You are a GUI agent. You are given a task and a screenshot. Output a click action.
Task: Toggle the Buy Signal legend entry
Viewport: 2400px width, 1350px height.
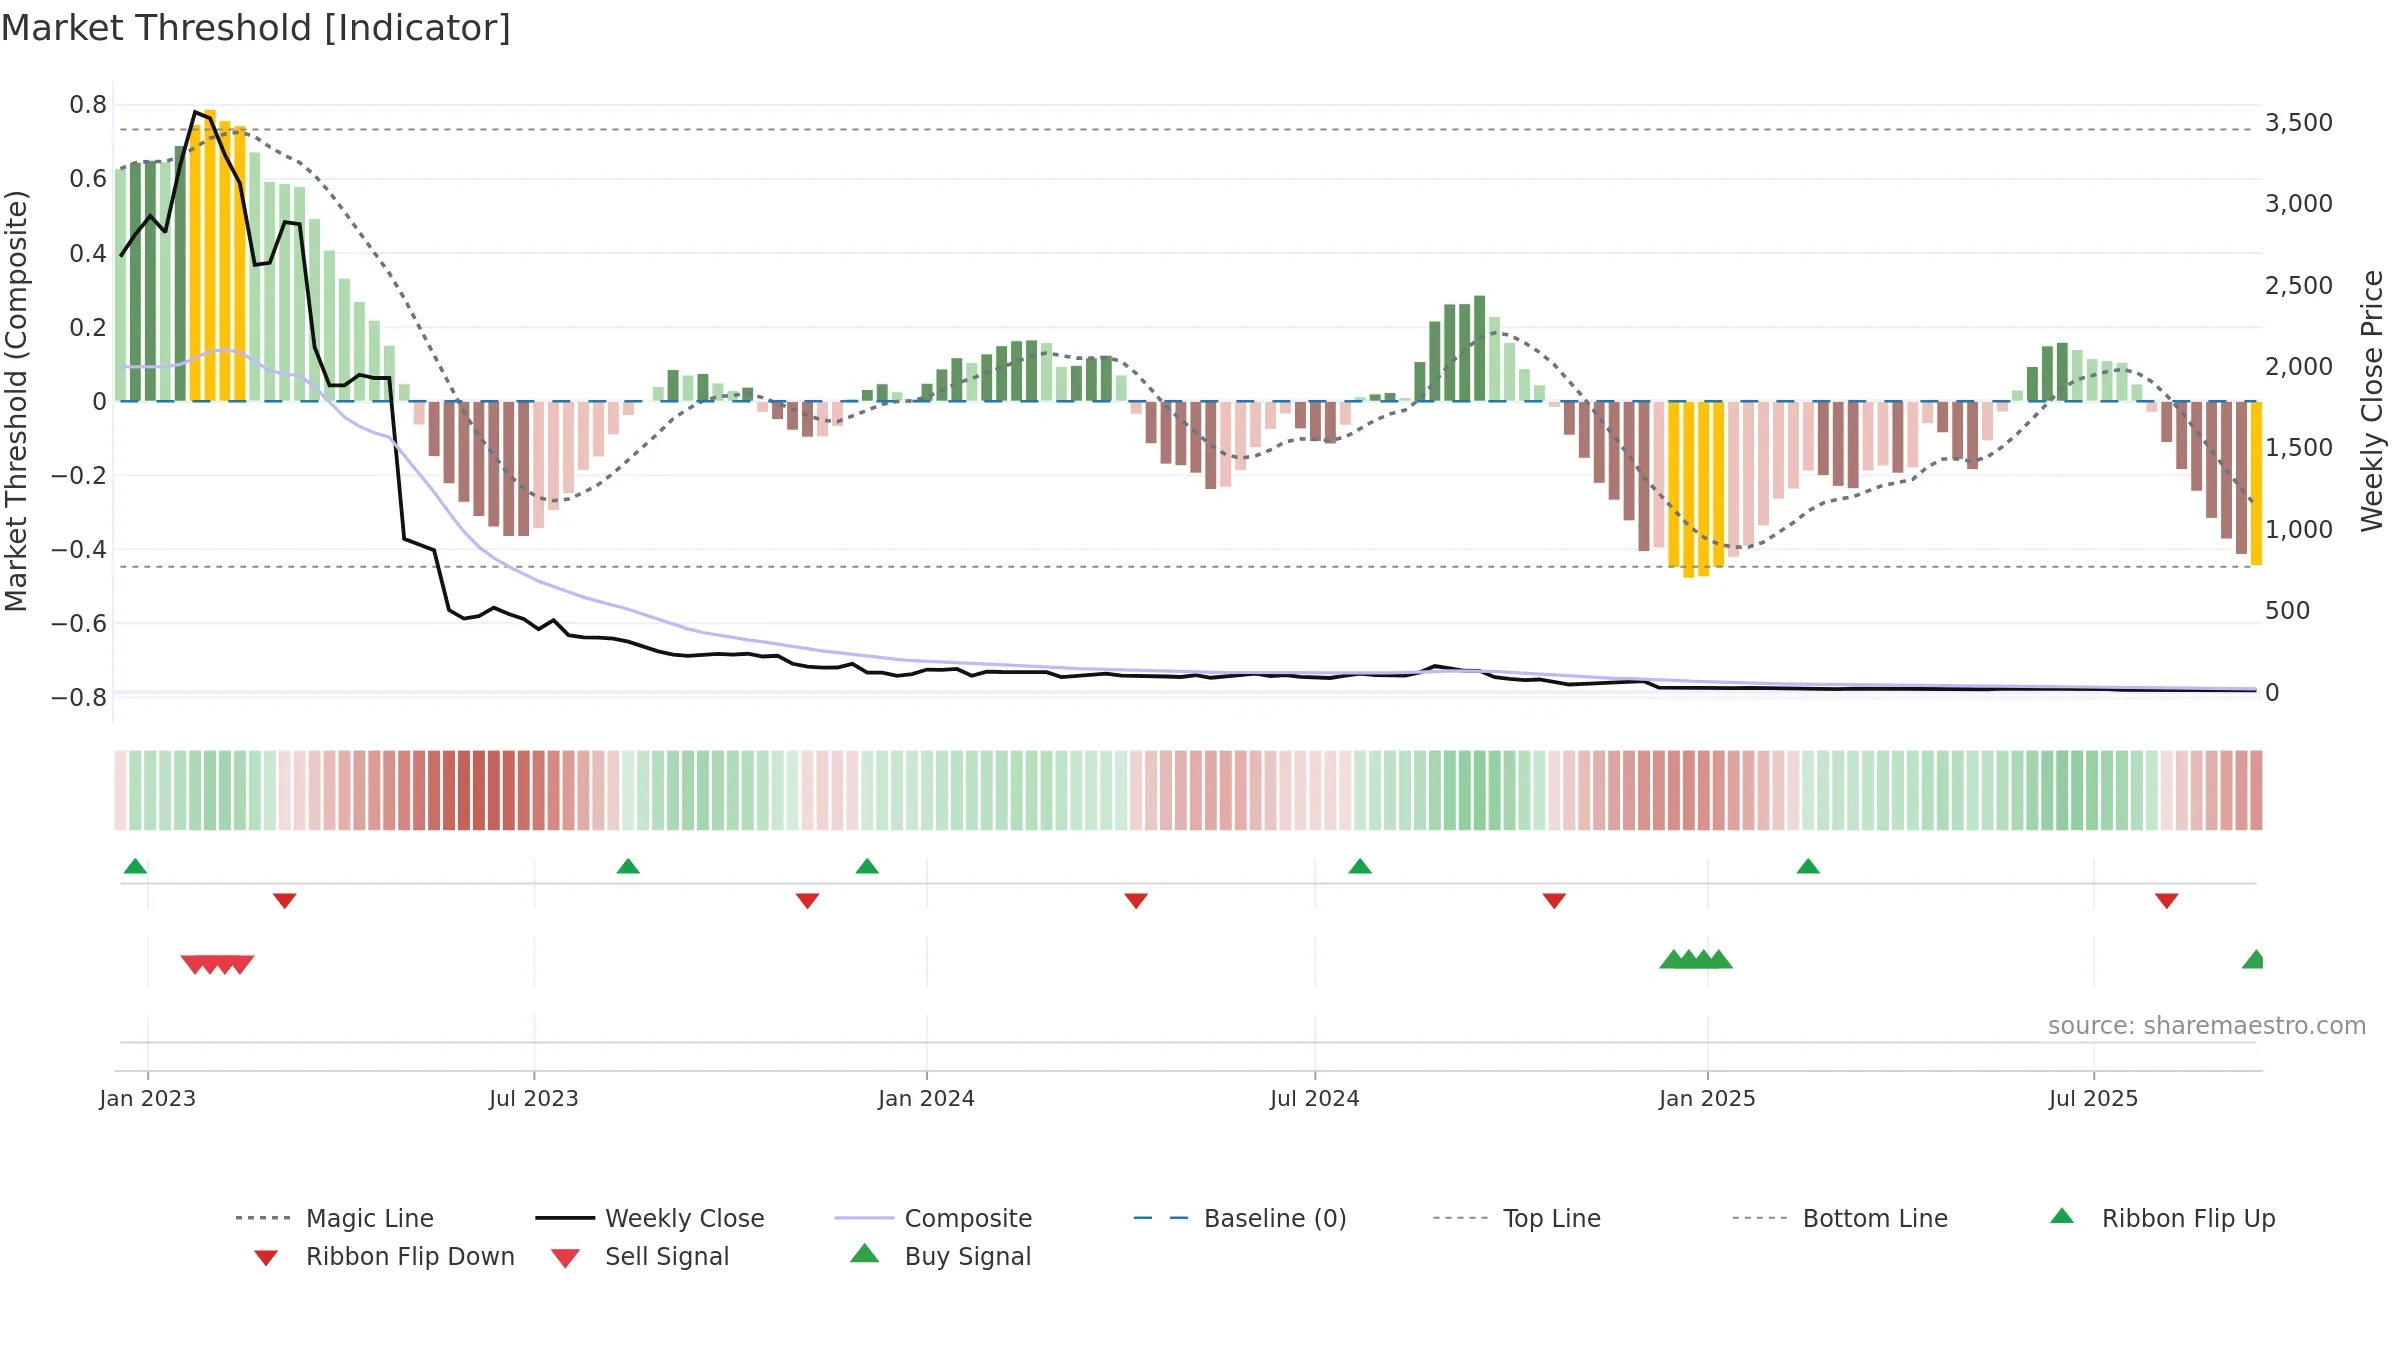(940, 1256)
